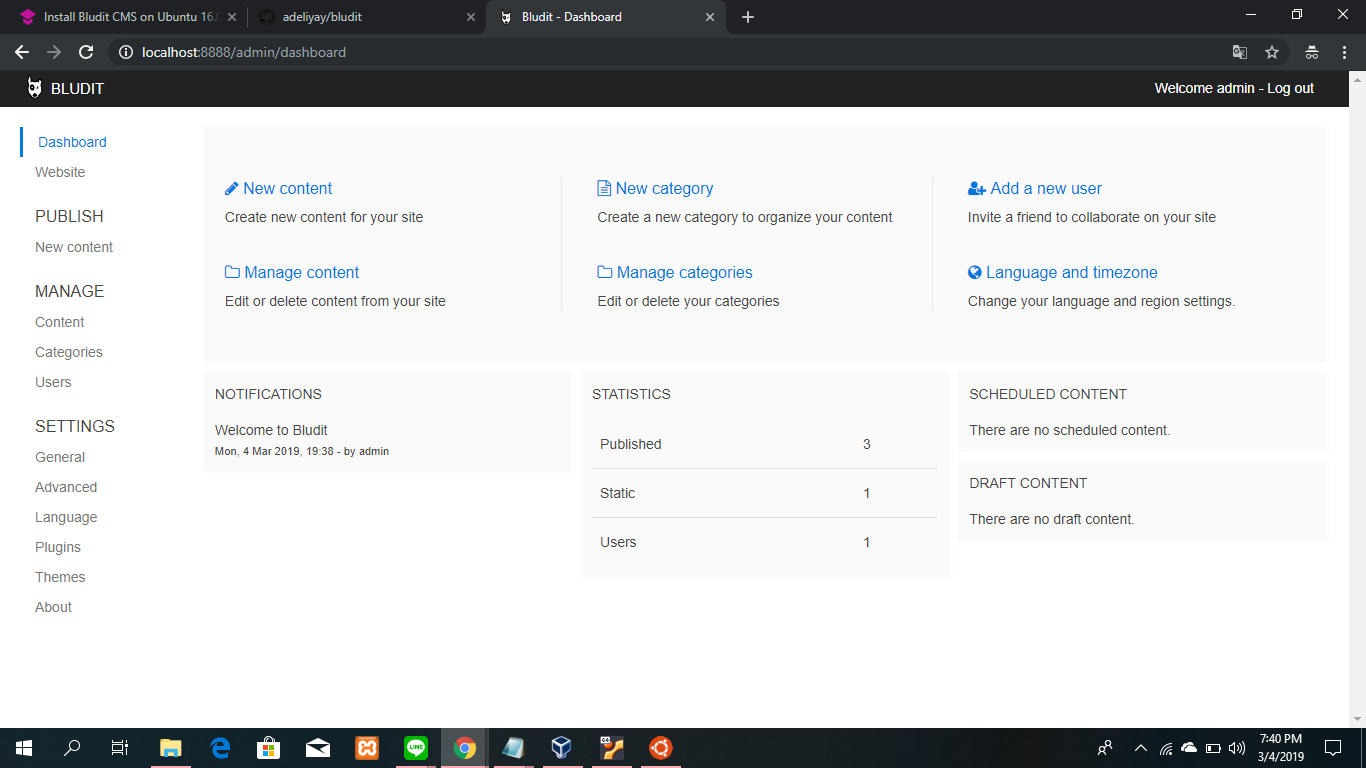This screenshot has height=768, width=1366.
Task: Open a new browser tab
Action: [x=748, y=17]
